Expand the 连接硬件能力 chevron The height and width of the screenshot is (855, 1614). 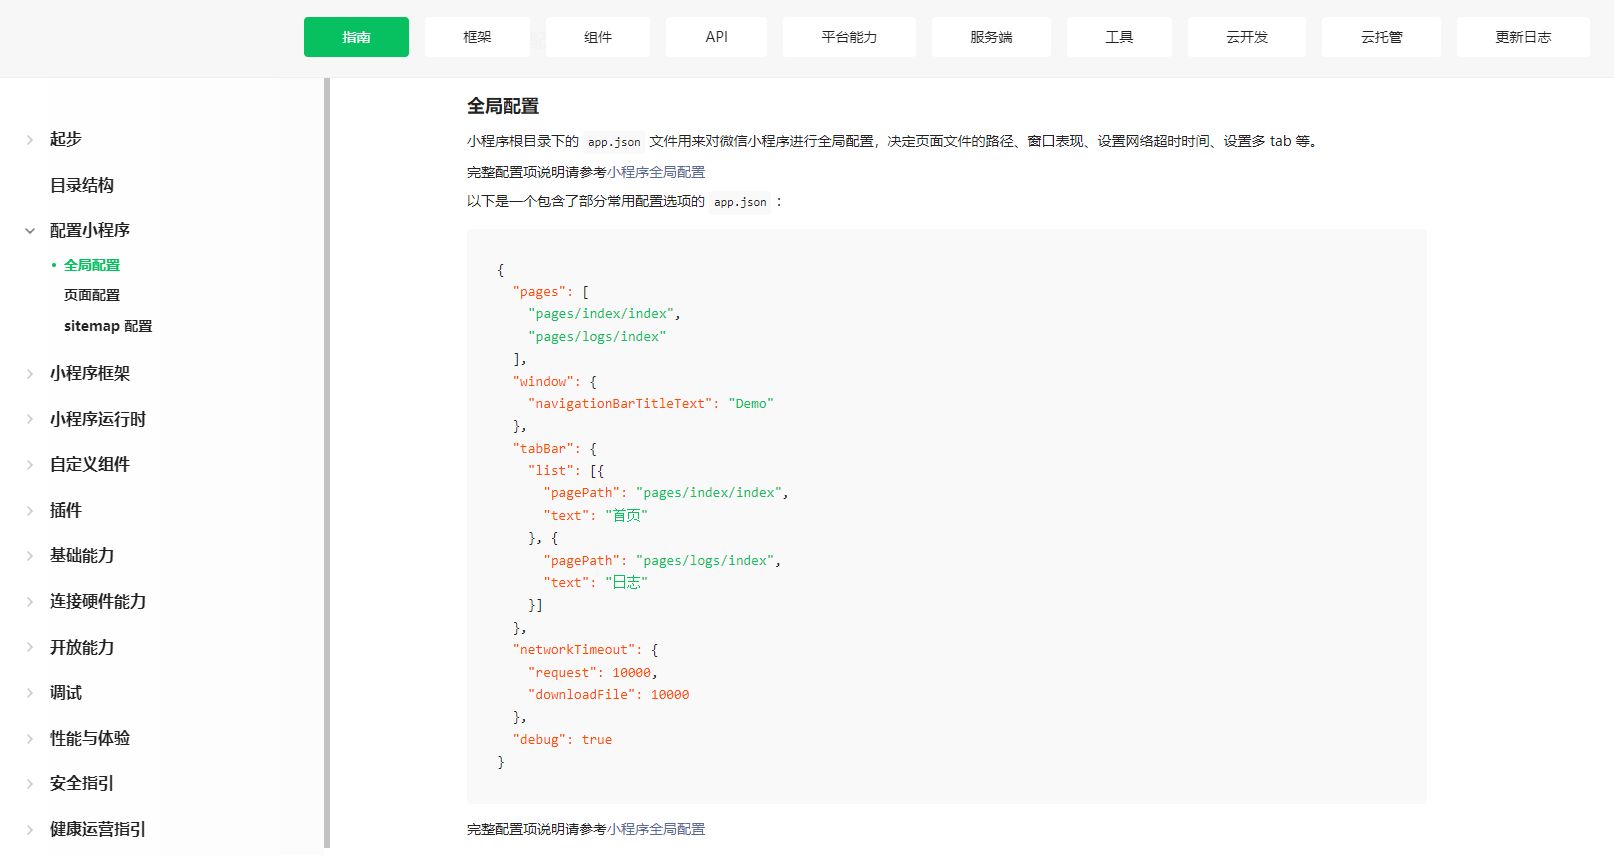[x=30, y=602]
